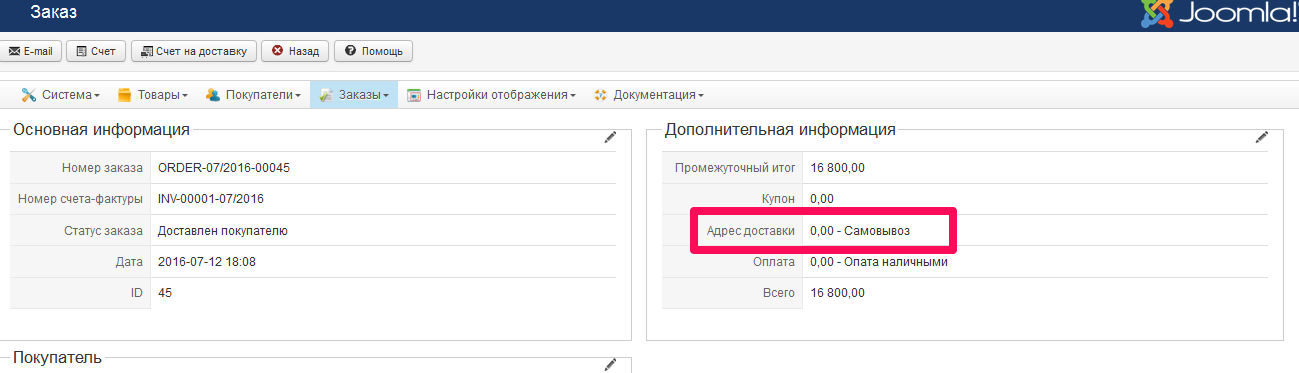Click the pencil icon for Основная информация
The width and height of the screenshot is (1299, 373).
(610, 138)
